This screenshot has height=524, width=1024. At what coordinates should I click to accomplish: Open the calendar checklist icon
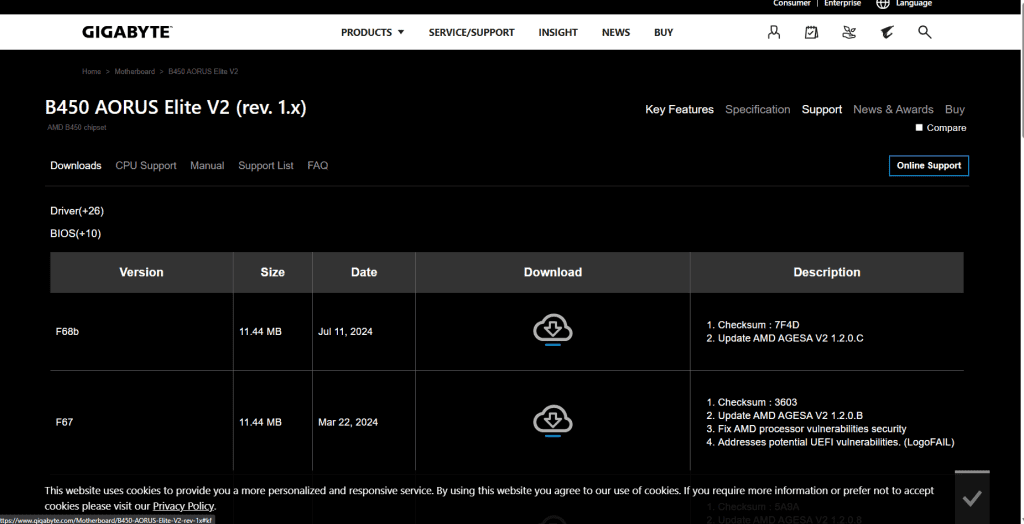[x=811, y=32]
